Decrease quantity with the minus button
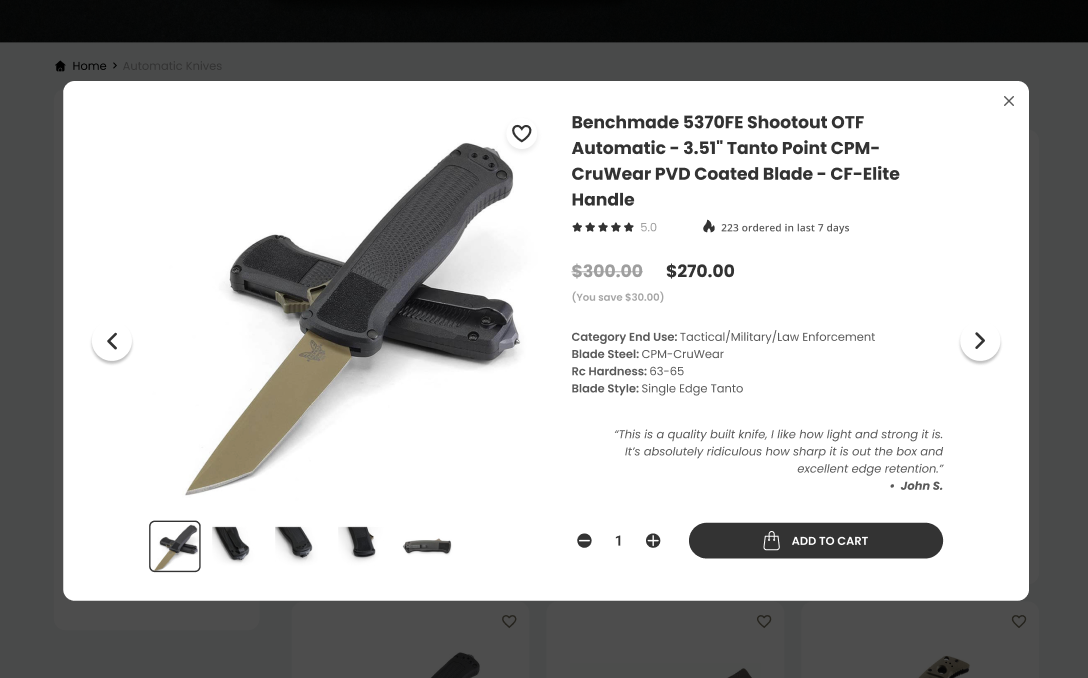This screenshot has height=678, width=1088. click(584, 541)
